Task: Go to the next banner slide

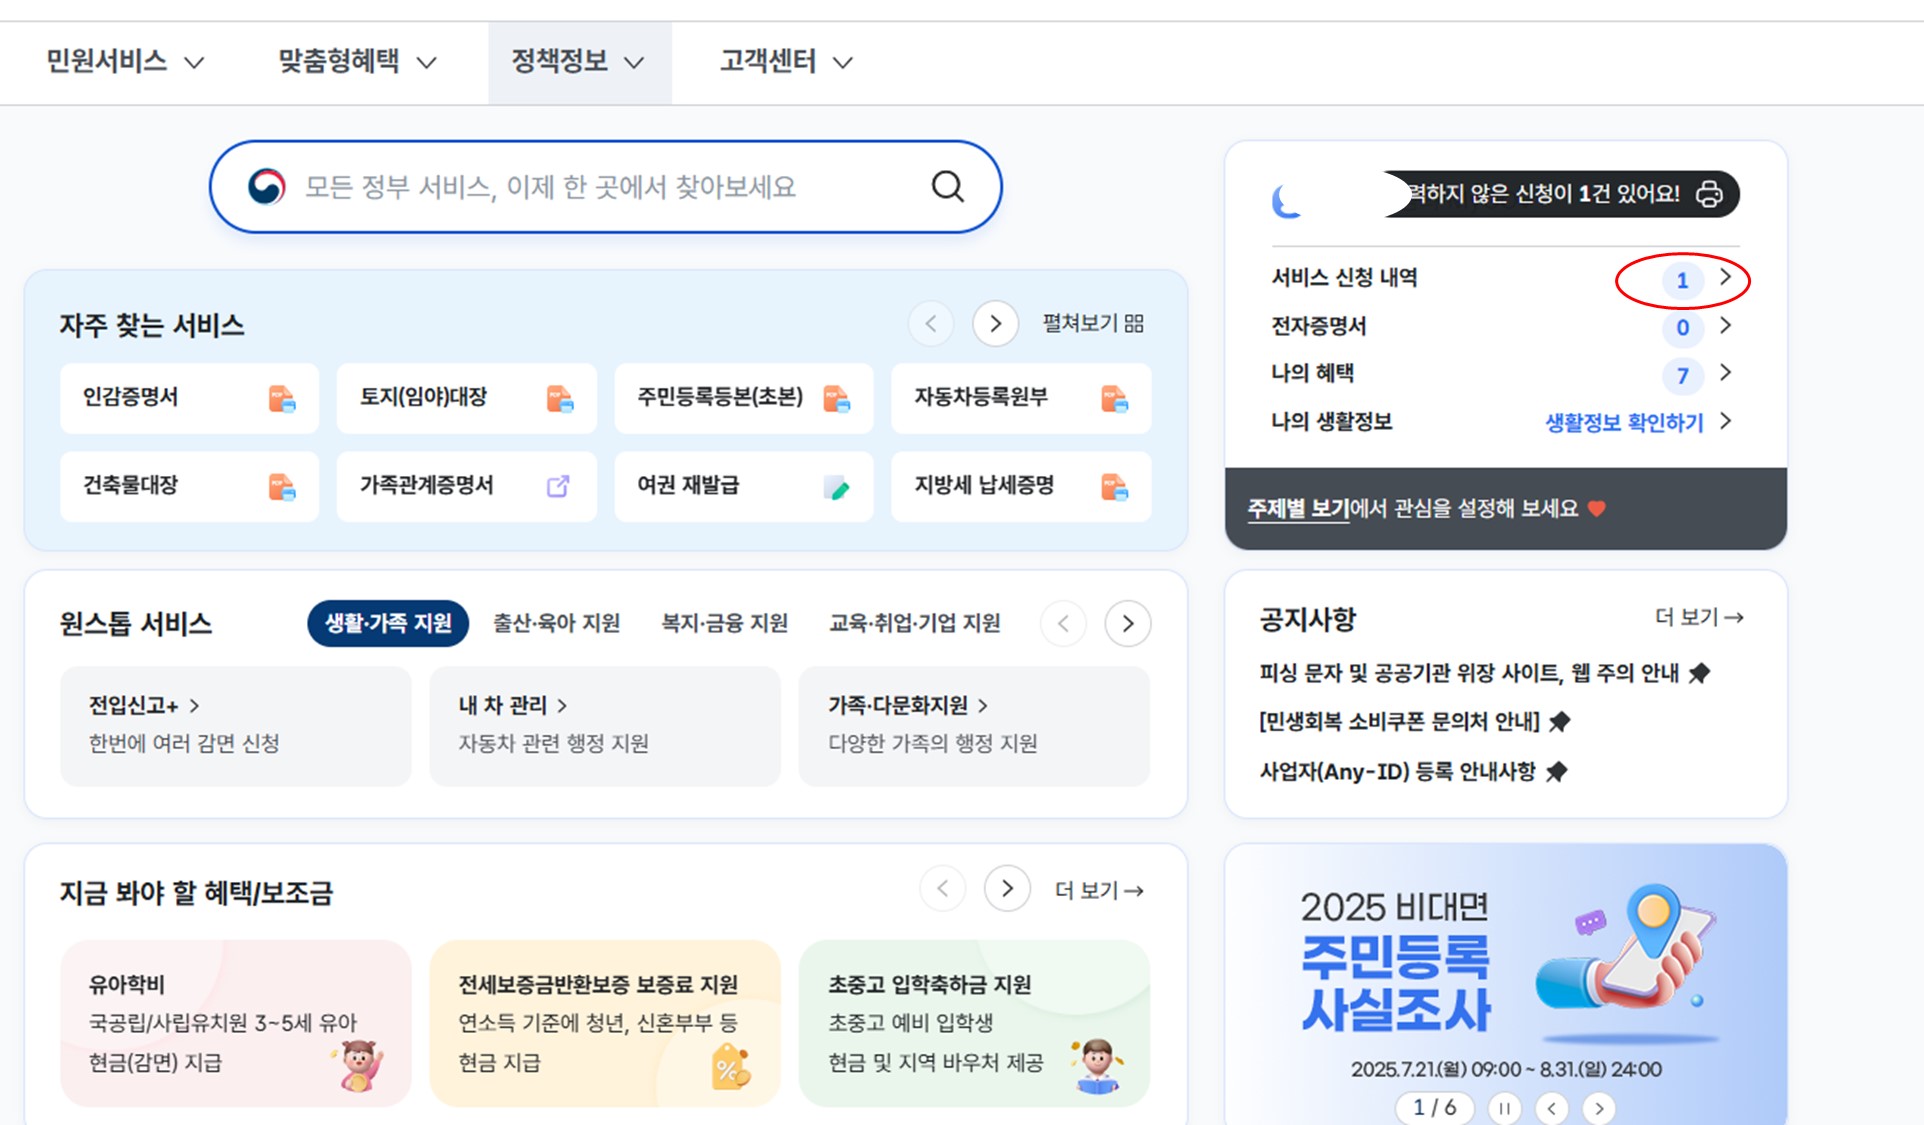Action: pos(1599,1108)
